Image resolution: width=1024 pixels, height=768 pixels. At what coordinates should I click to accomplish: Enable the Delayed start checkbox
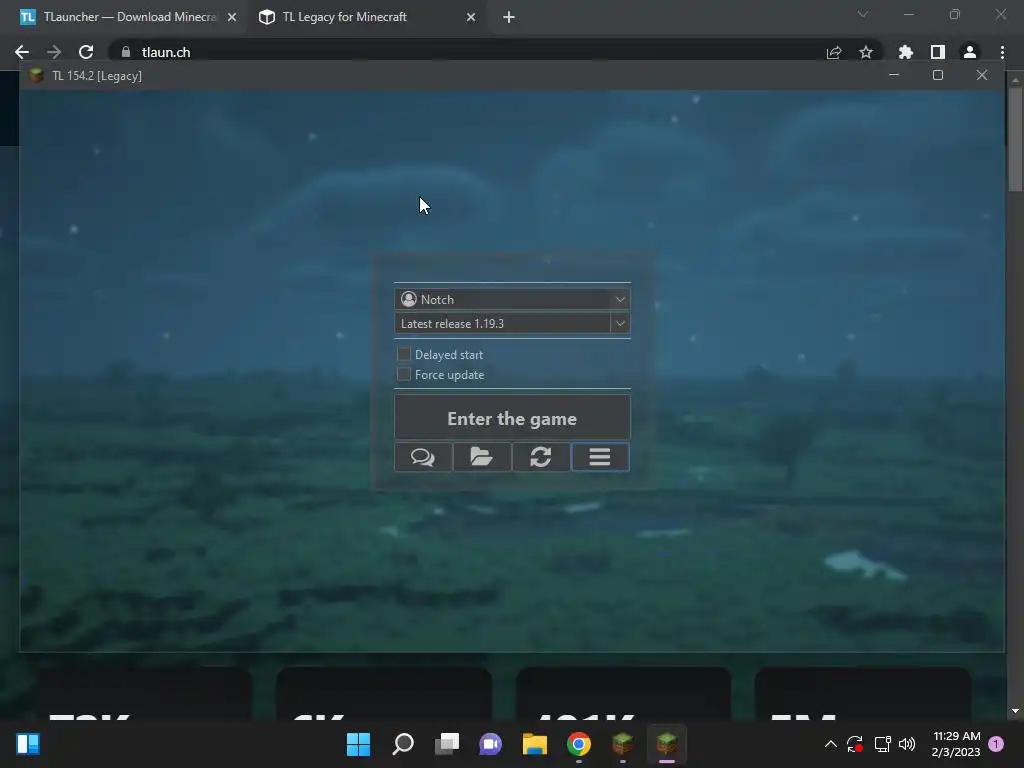[404, 355]
